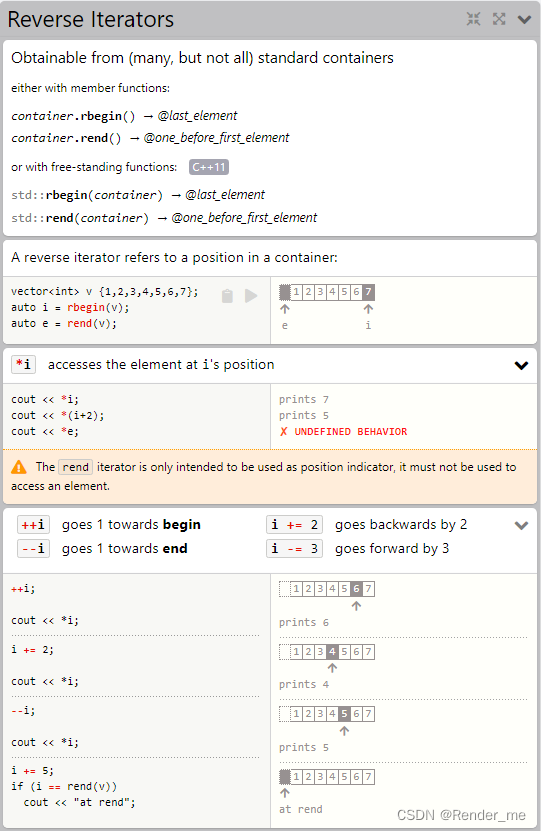
Task: Click the 'UNDEFINED BEHAVIOR' text
Action: [x=351, y=431]
